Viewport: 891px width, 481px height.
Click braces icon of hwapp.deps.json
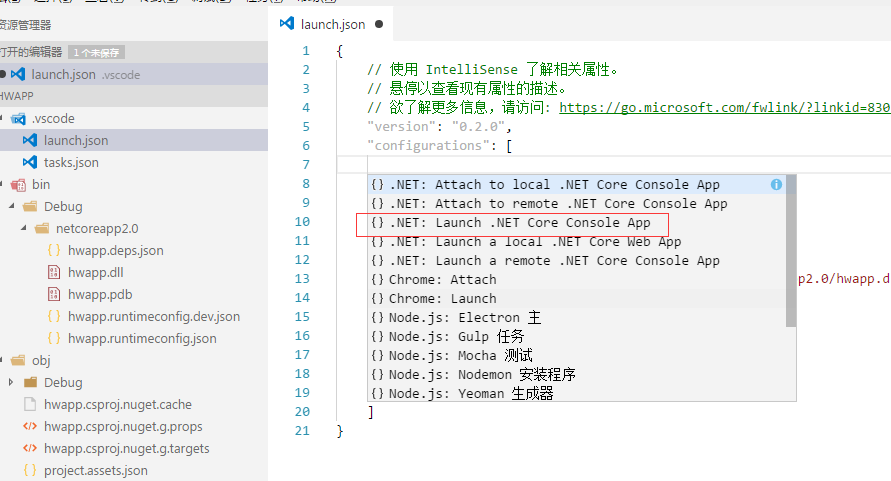(54, 250)
